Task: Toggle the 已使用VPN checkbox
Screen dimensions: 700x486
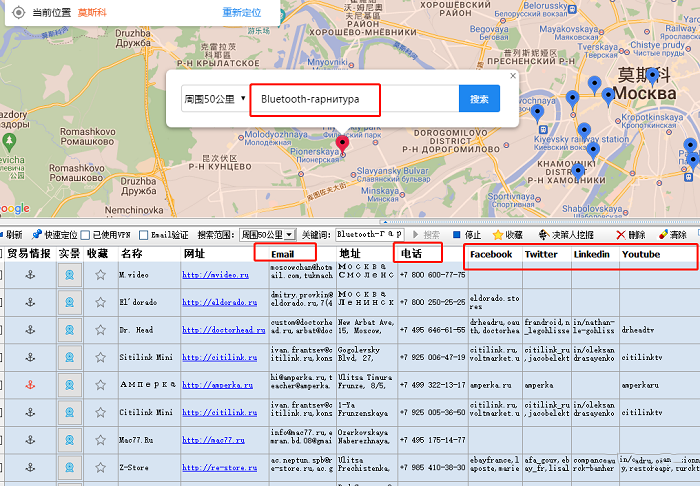Action: point(85,235)
